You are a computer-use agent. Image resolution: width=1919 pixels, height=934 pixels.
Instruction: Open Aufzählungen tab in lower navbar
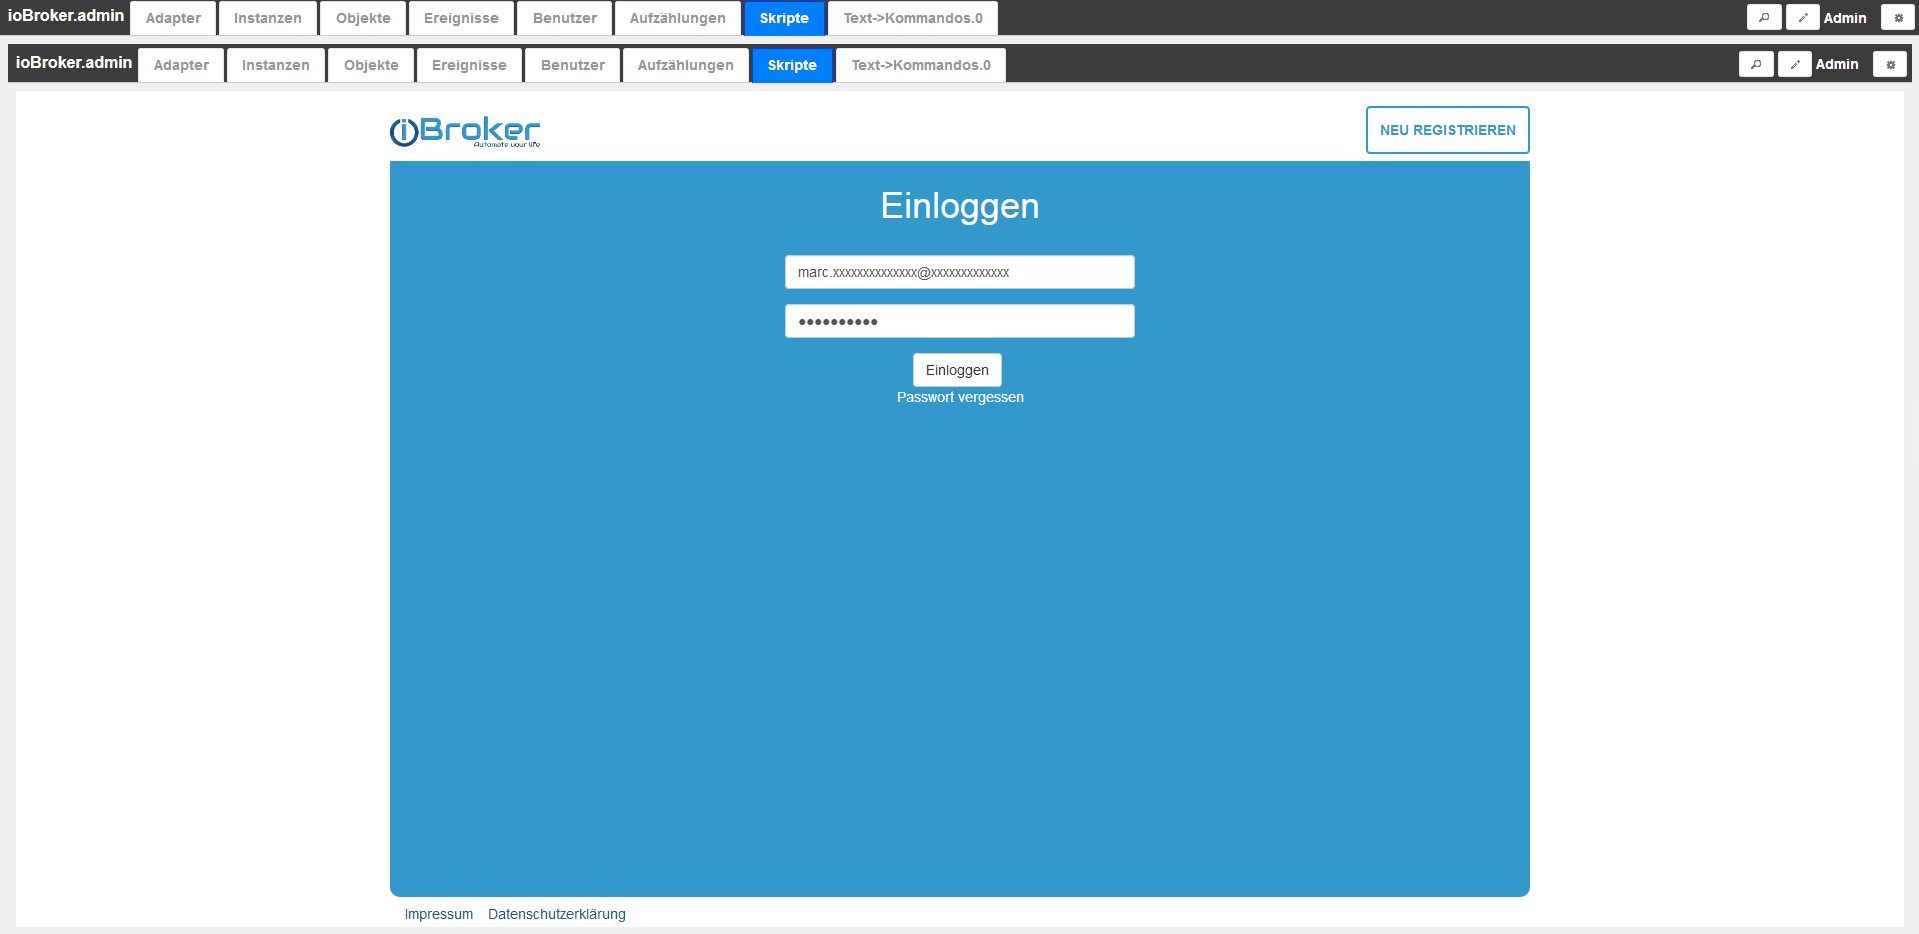pyautogui.click(x=686, y=65)
